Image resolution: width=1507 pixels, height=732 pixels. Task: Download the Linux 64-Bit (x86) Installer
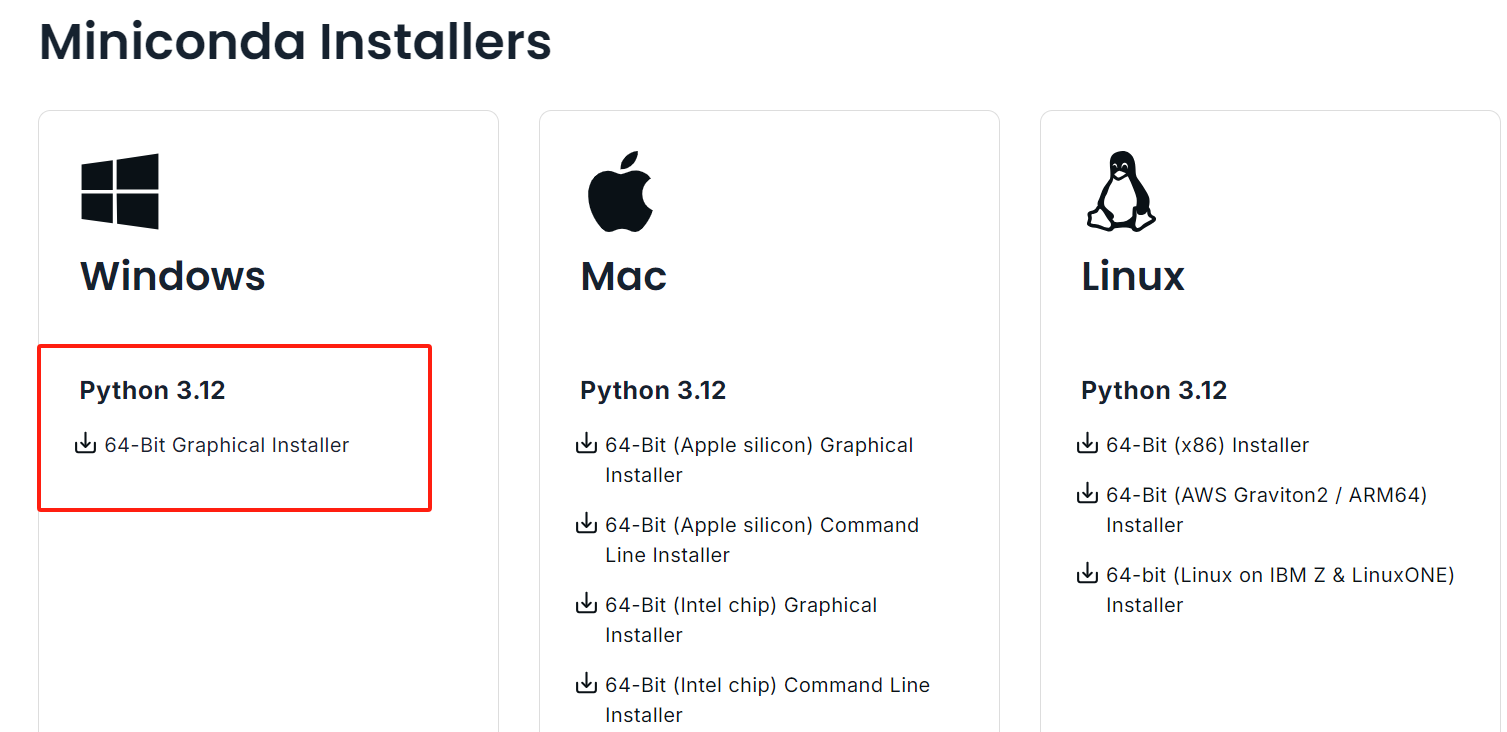coord(1207,445)
